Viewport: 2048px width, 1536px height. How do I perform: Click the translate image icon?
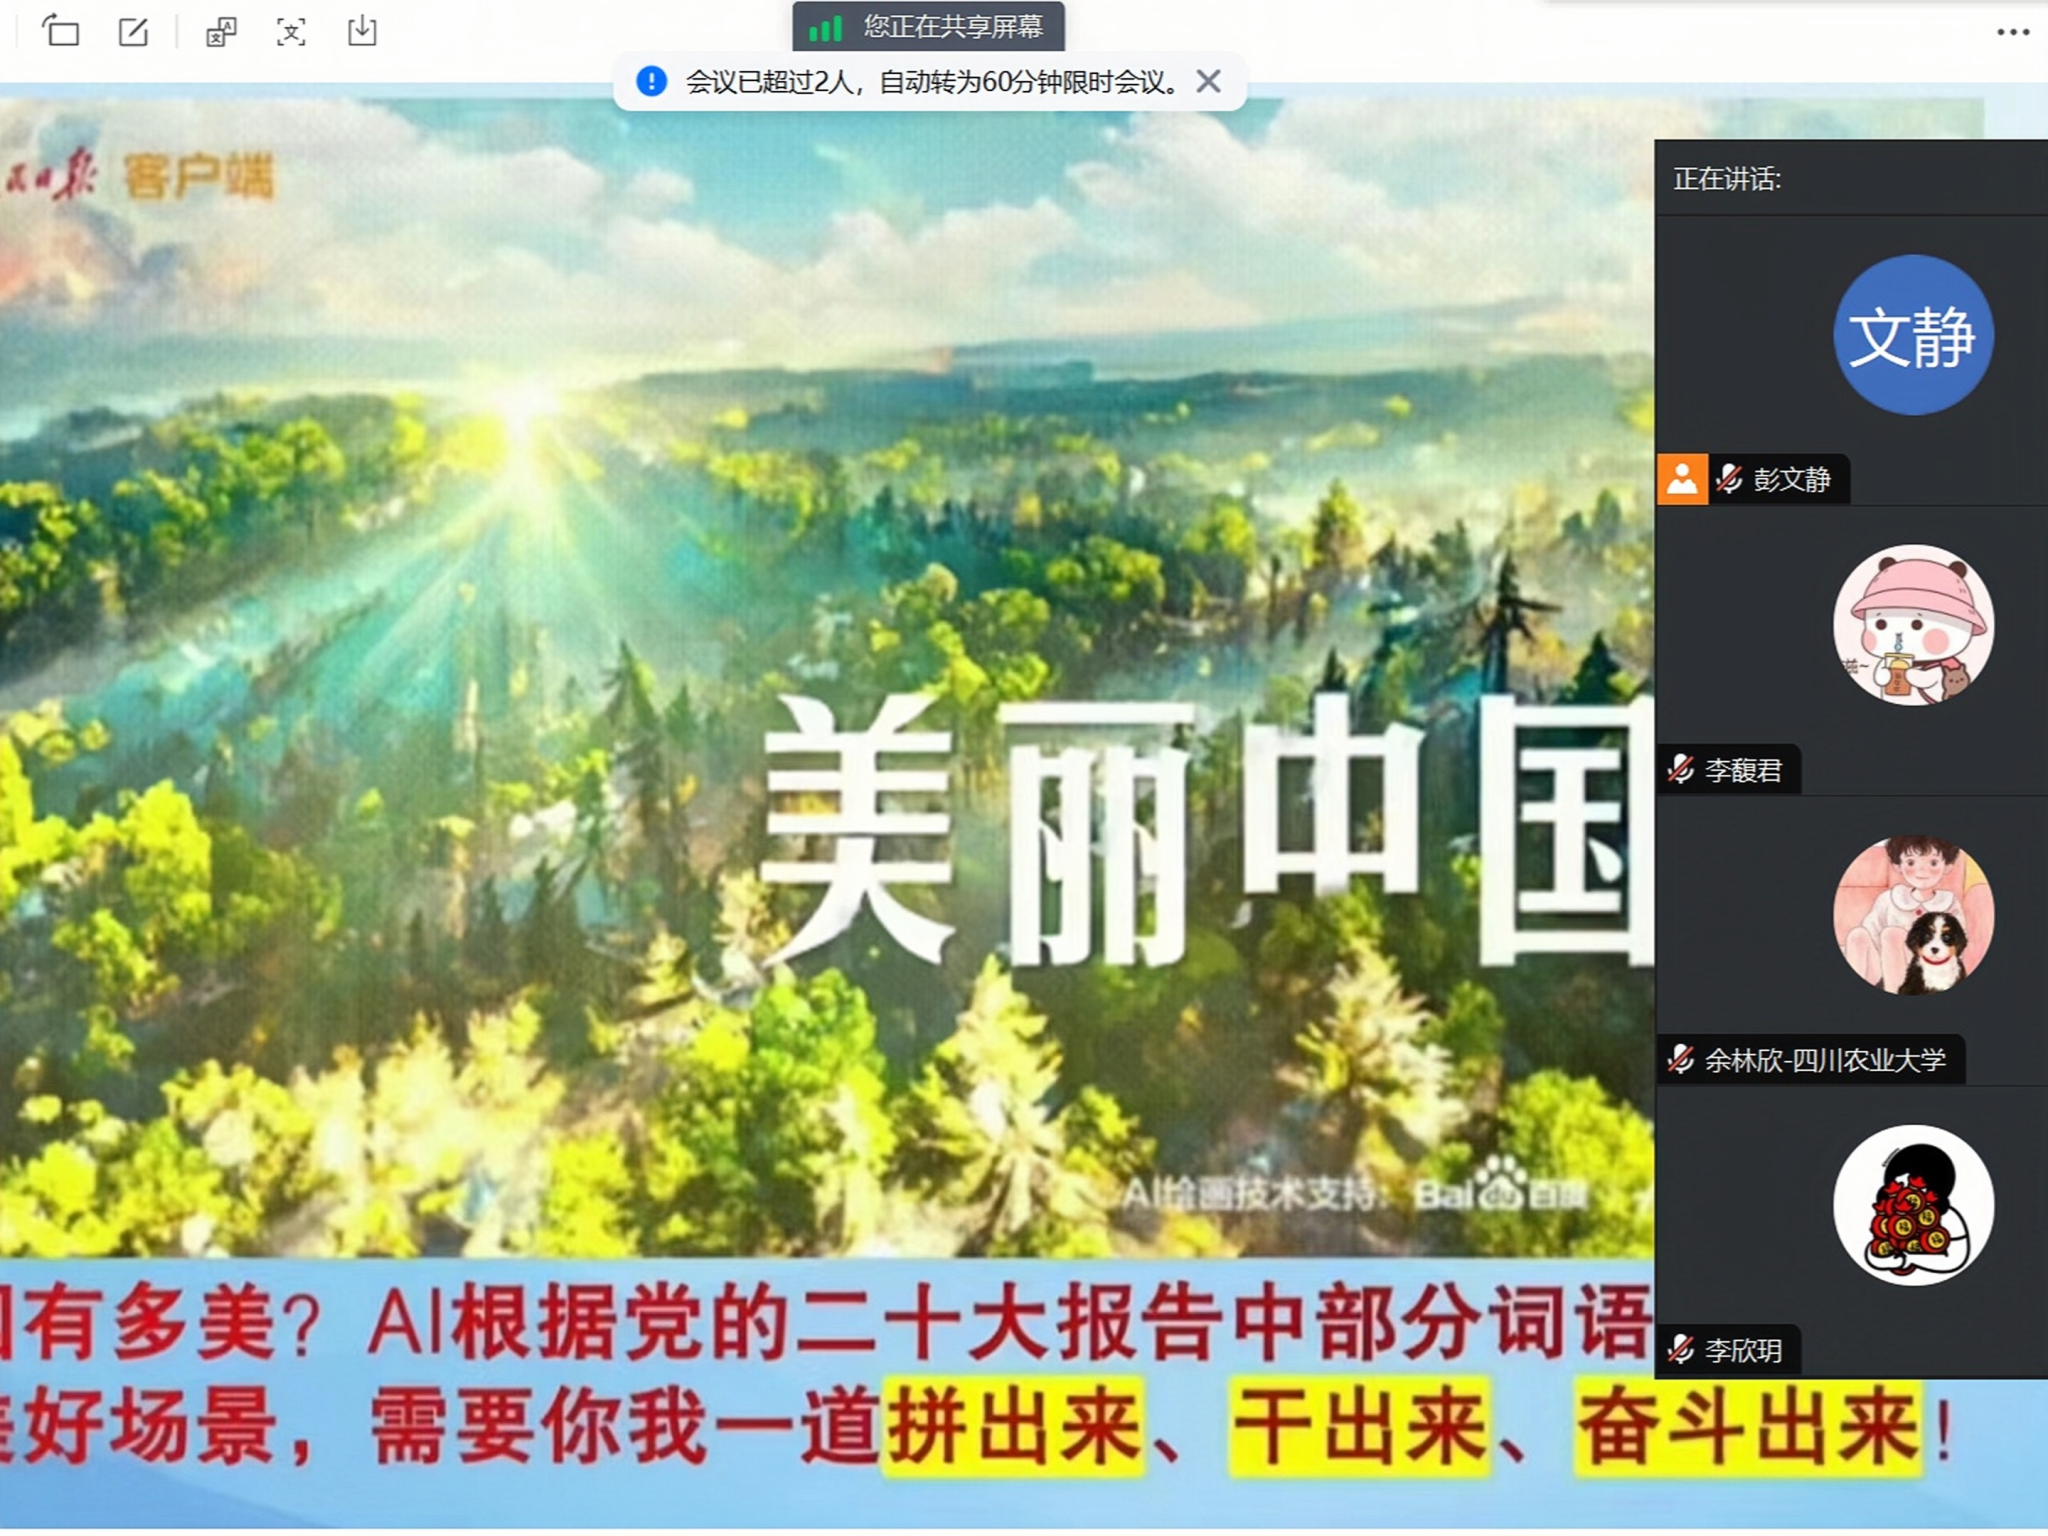[x=221, y=32]
